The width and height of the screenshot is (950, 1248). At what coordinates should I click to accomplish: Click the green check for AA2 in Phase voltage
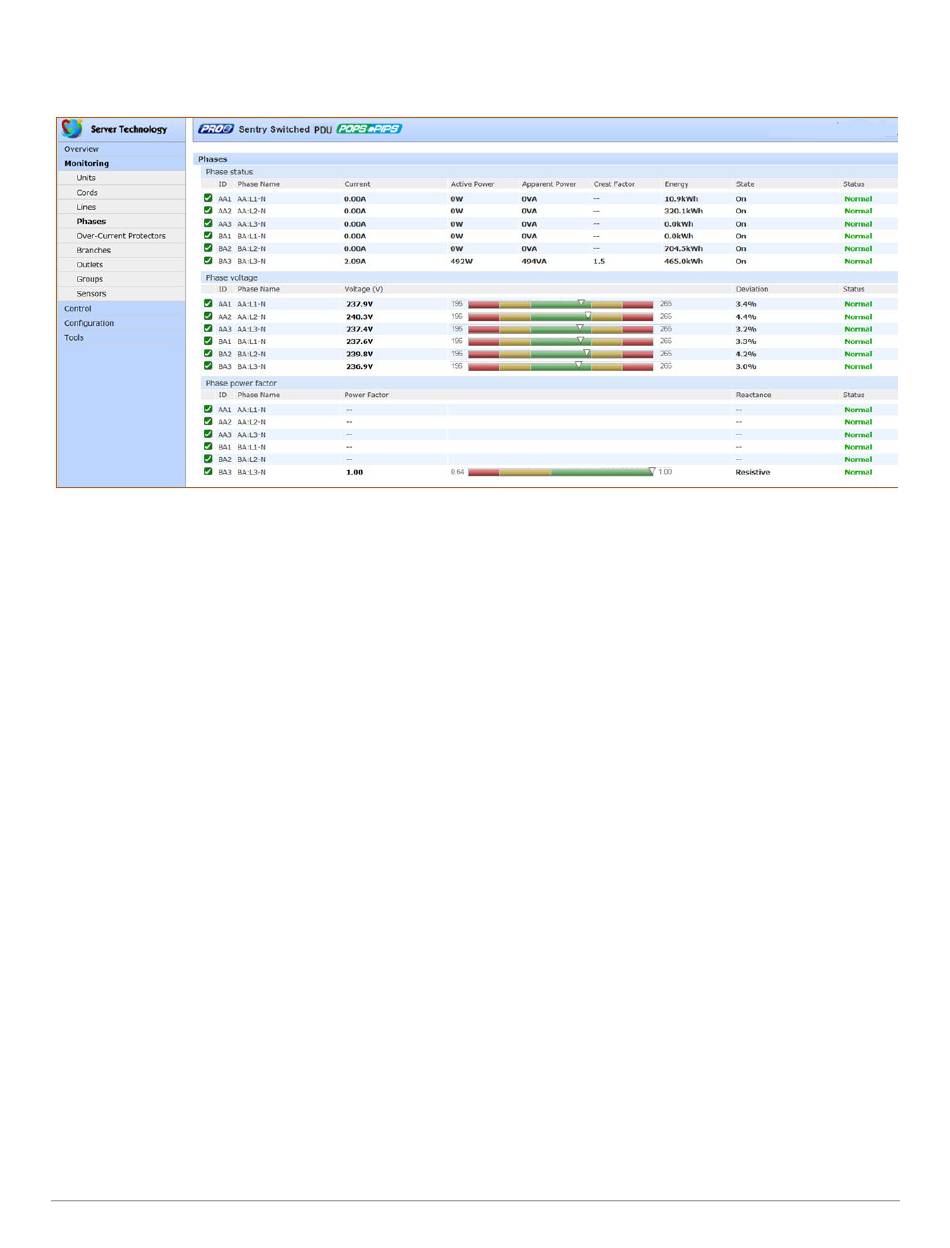(x=208, y=316)
